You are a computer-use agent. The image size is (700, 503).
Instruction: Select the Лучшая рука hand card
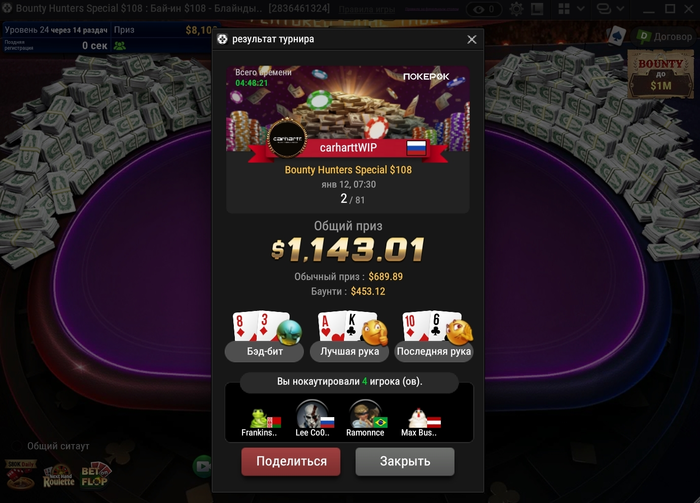pos(350,337)
